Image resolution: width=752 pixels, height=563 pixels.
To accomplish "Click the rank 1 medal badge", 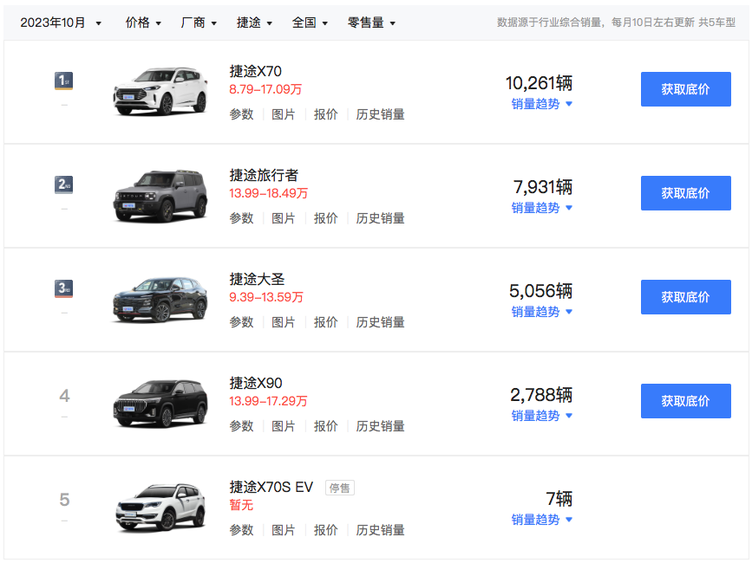I will pos(64,81).
